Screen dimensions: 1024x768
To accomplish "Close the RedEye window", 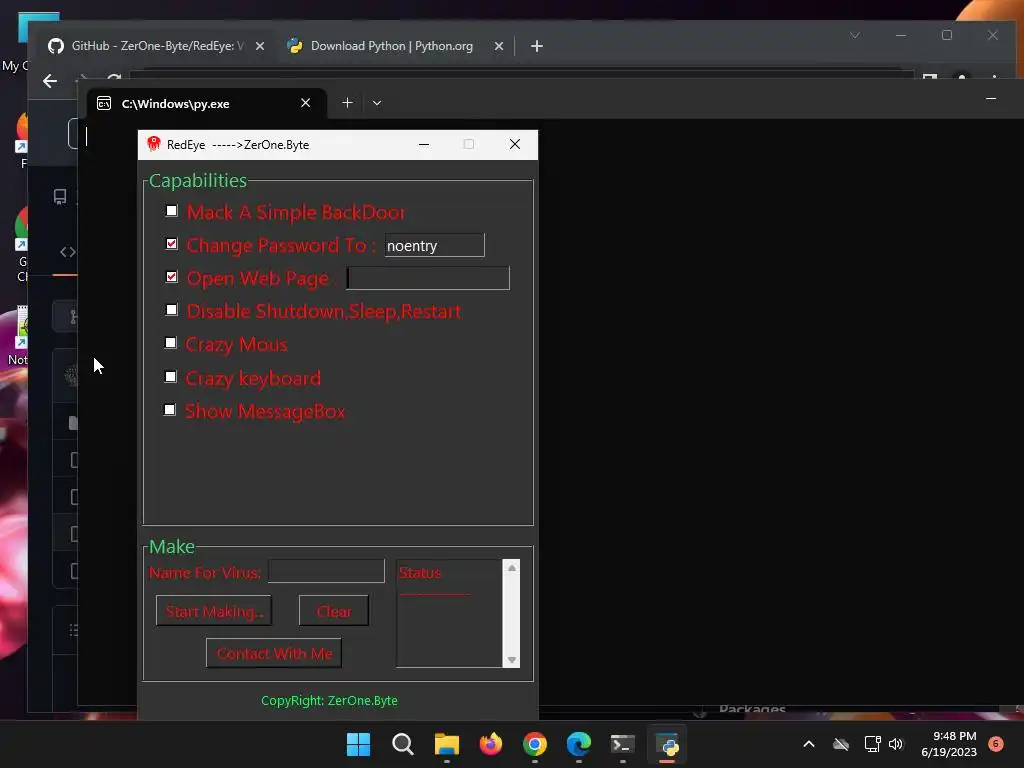I will coord(515,144).
